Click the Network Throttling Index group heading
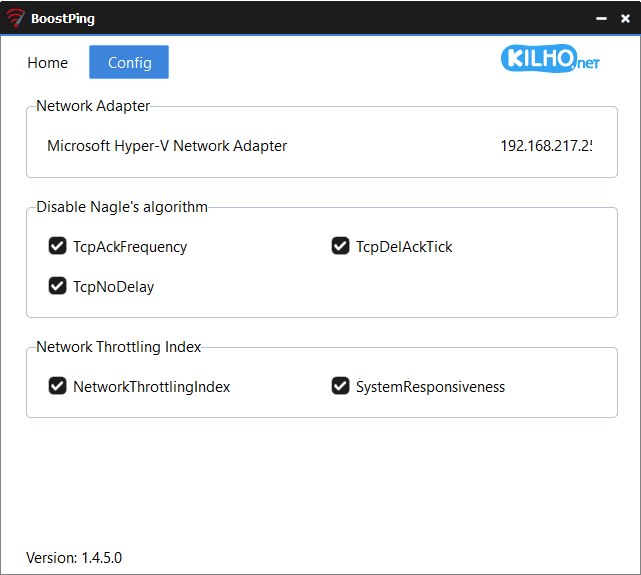641x575 pixels. (119, 347)
